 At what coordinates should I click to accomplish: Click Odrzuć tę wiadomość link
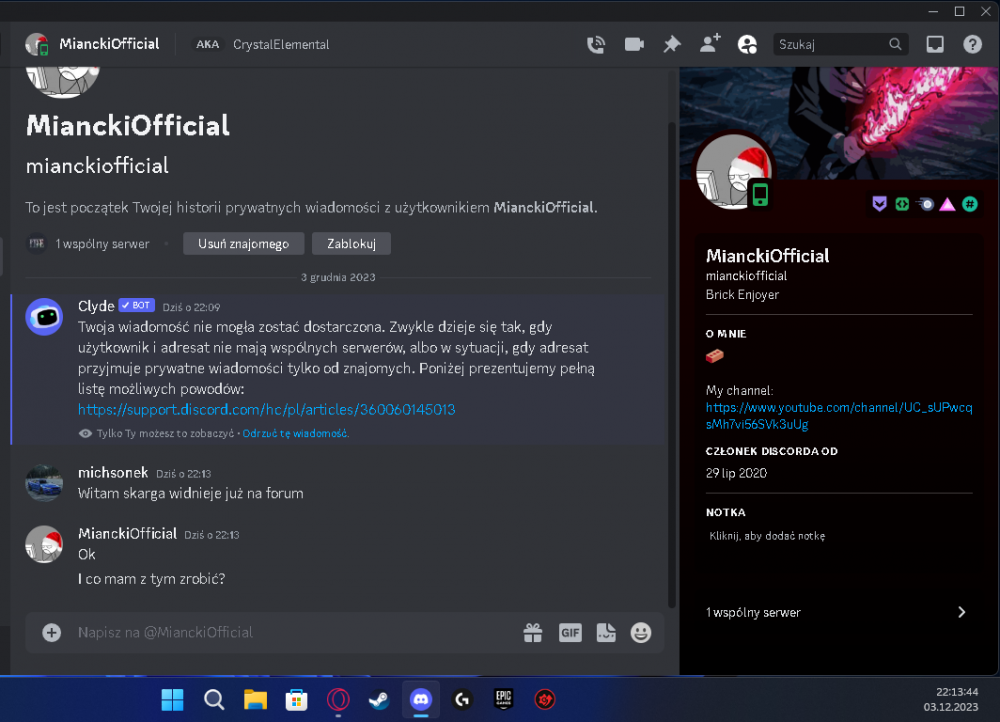coord(295,434)
